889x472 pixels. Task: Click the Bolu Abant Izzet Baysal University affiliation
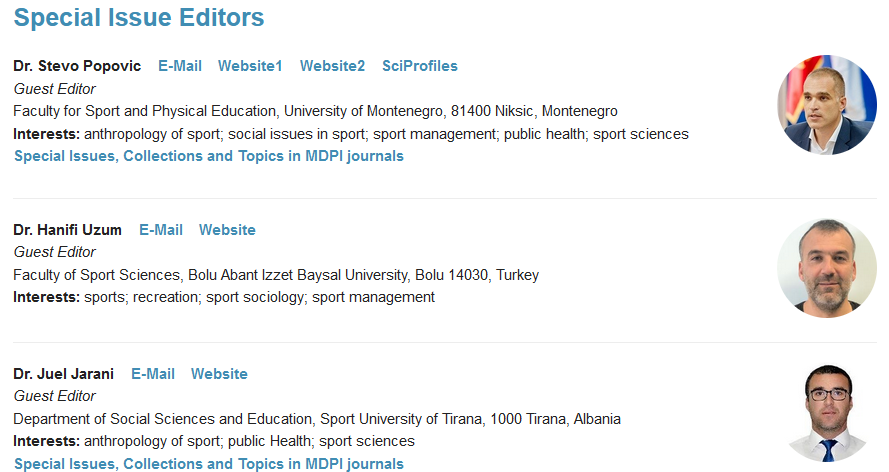[x=276, y=275]
